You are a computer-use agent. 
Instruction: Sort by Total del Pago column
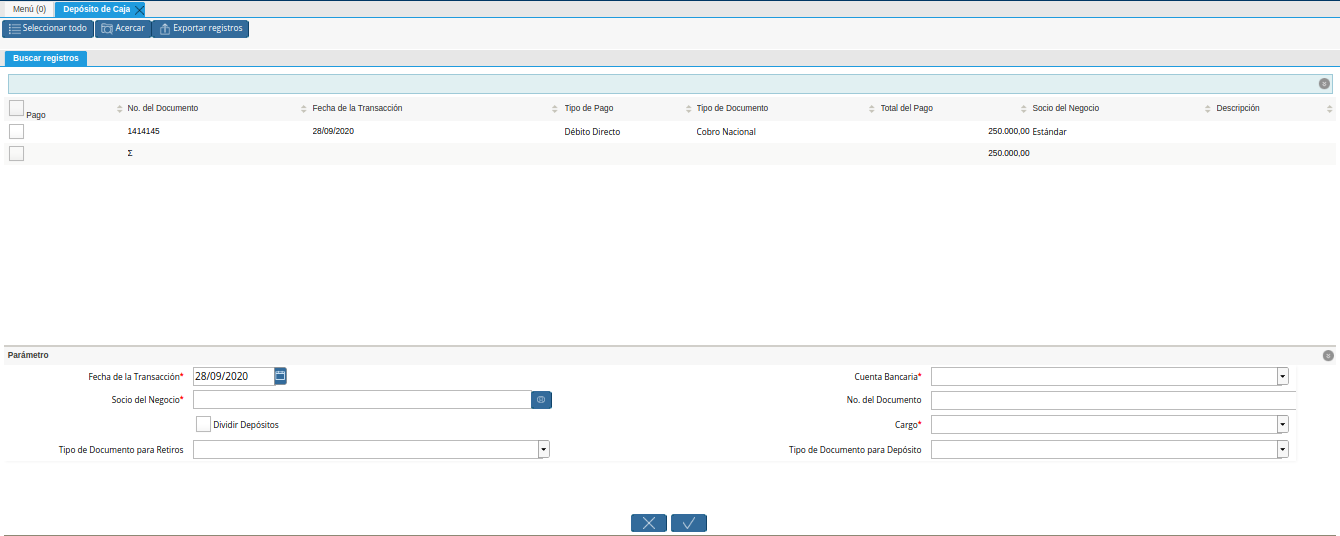click(906, 108)
